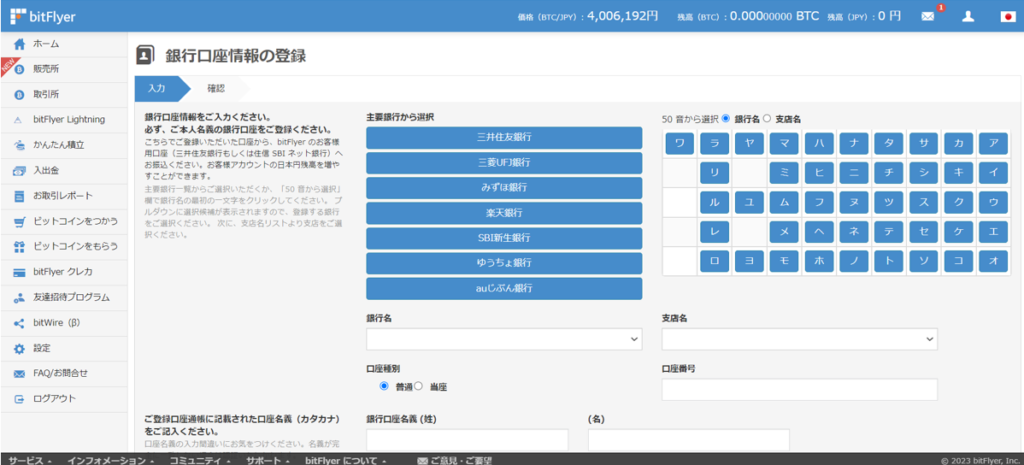Select 三井住友銀行 button
This screenshot has width=1024, height=465.
pyautogui.click(x=504, y=138)
